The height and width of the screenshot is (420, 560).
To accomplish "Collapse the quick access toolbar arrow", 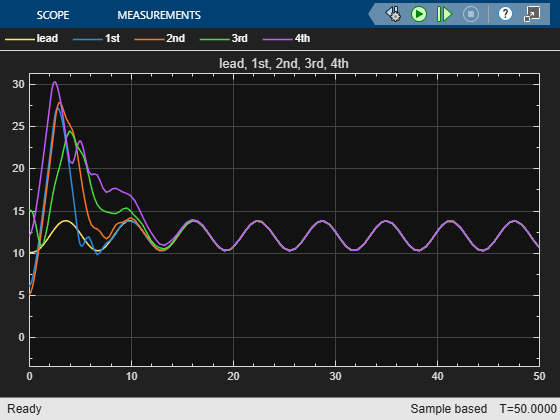I will click(372, 14).
